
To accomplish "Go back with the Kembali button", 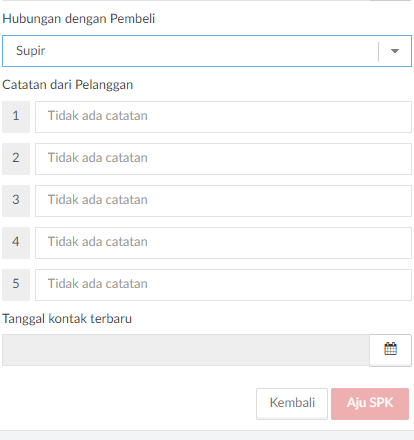I will pos(292,404).
